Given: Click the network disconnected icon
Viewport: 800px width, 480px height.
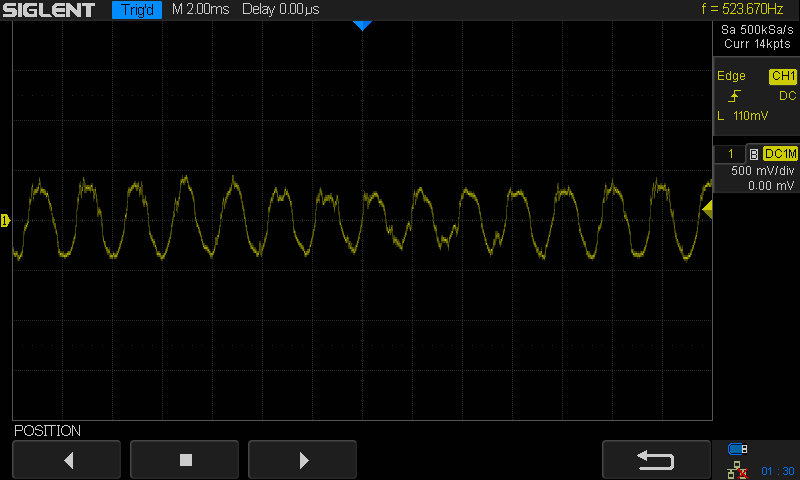Looking at the screenshot, I should [737, 470].
